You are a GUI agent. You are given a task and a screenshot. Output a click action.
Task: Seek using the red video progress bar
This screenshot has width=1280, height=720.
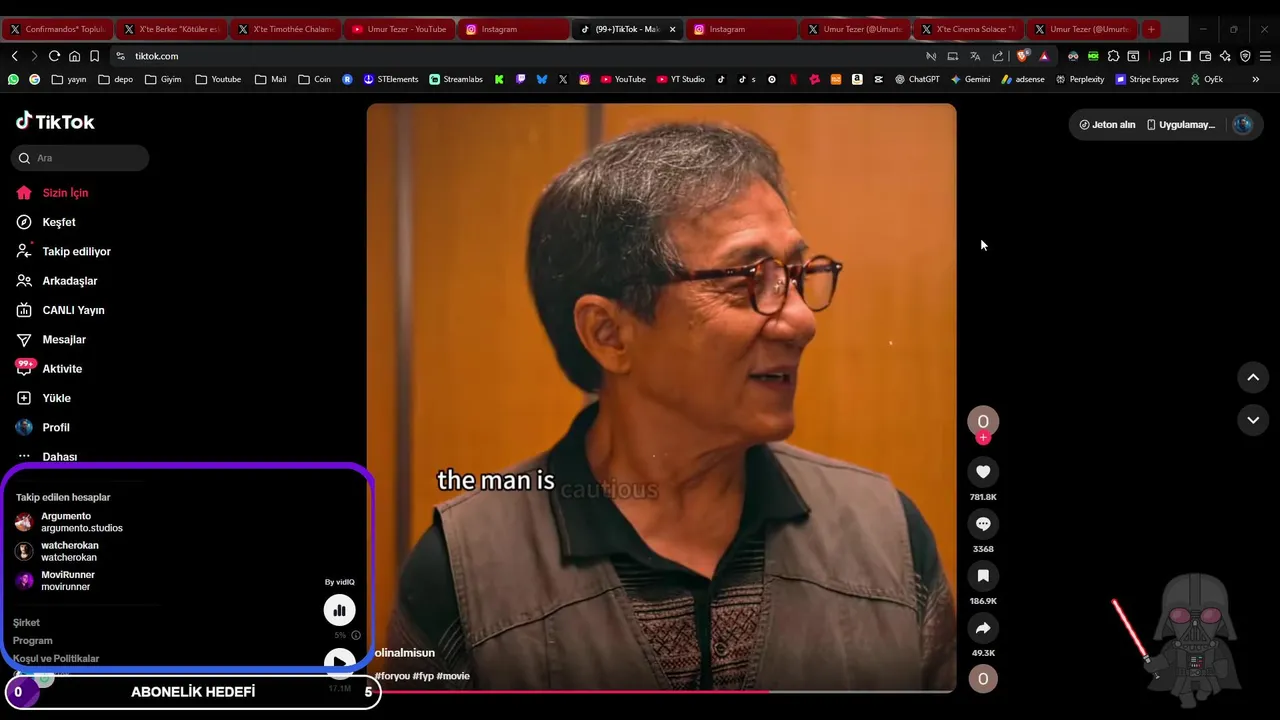(661, 691)
